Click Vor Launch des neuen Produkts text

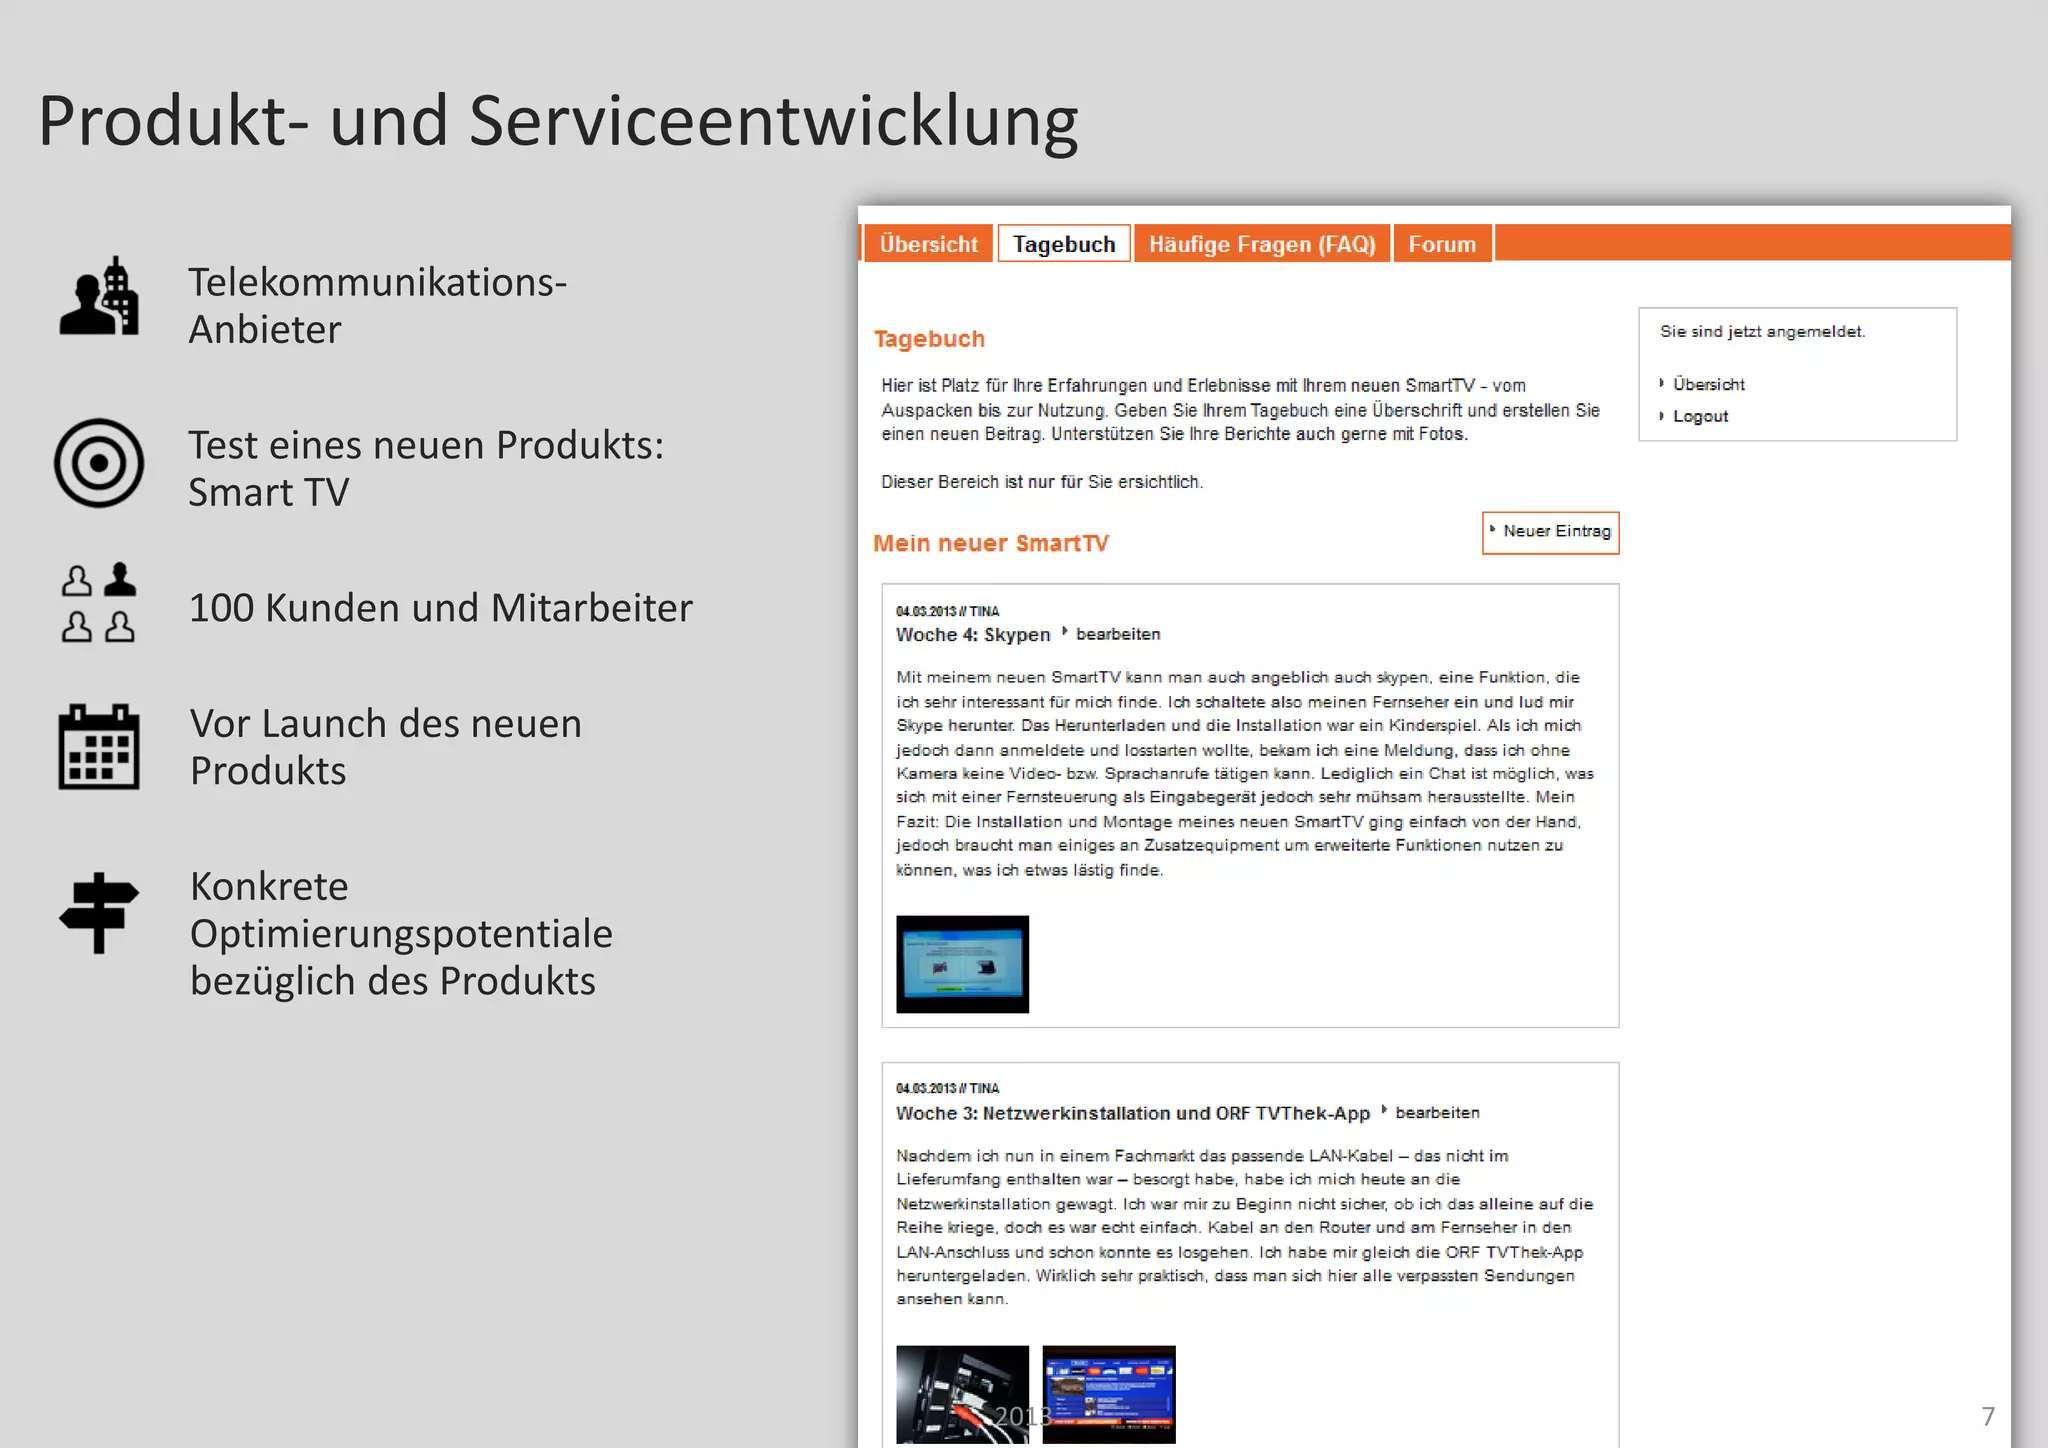click(386, 746)
